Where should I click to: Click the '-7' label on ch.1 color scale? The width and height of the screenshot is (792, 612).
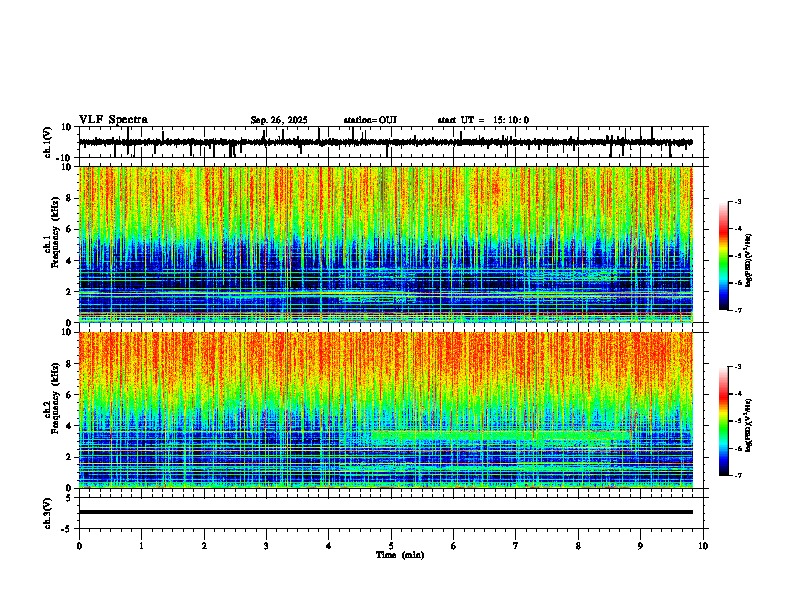737,310
